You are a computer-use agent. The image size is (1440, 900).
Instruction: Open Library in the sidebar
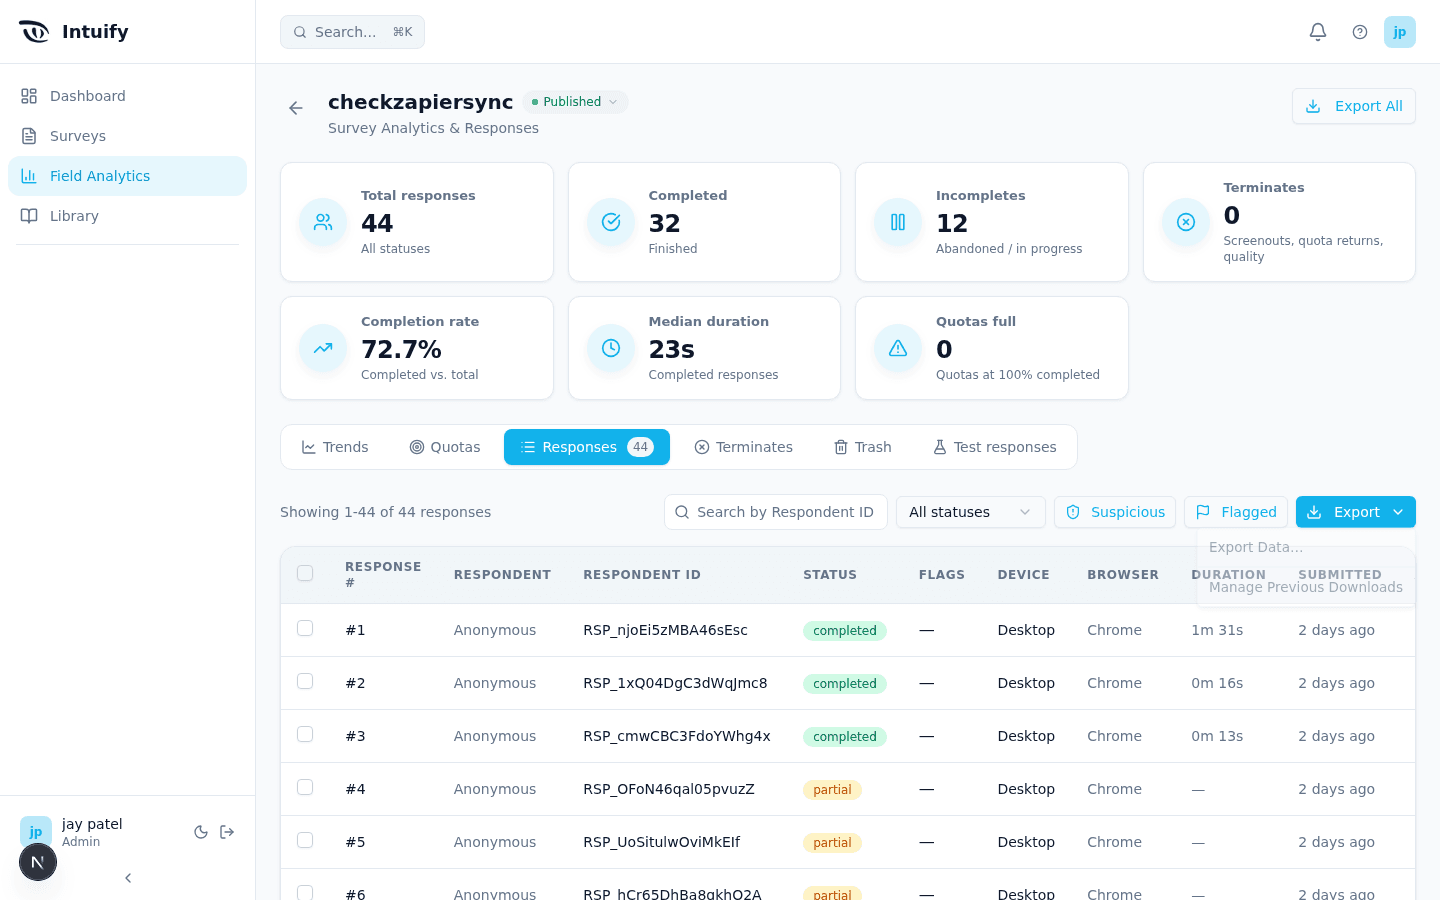pyautogui.click(x=127, y=216)
